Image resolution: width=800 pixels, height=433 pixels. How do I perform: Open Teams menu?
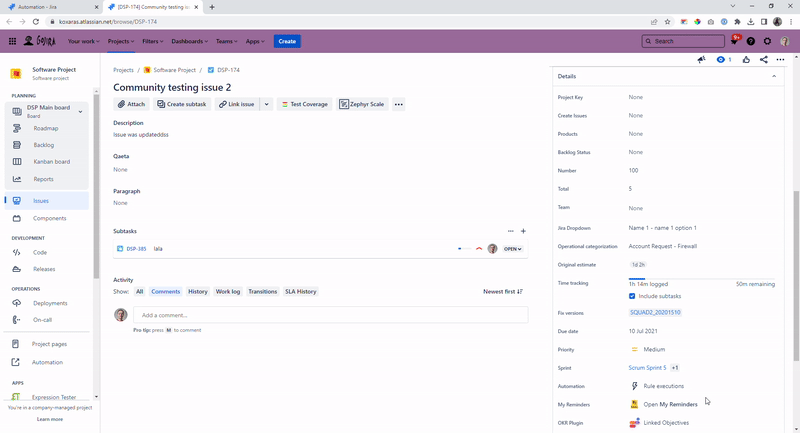pyautogui.click(x=227, y=41)
